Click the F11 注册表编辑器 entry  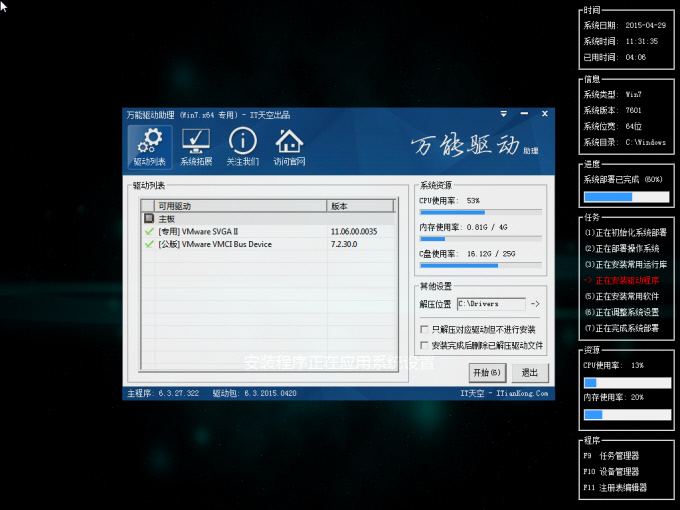(x=615, y=487)
